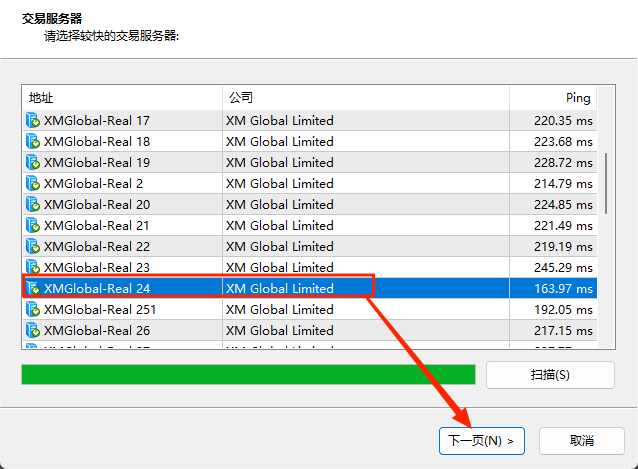Click the 192.05 ms ping value
Screen dimensions: 638x469
564,310
